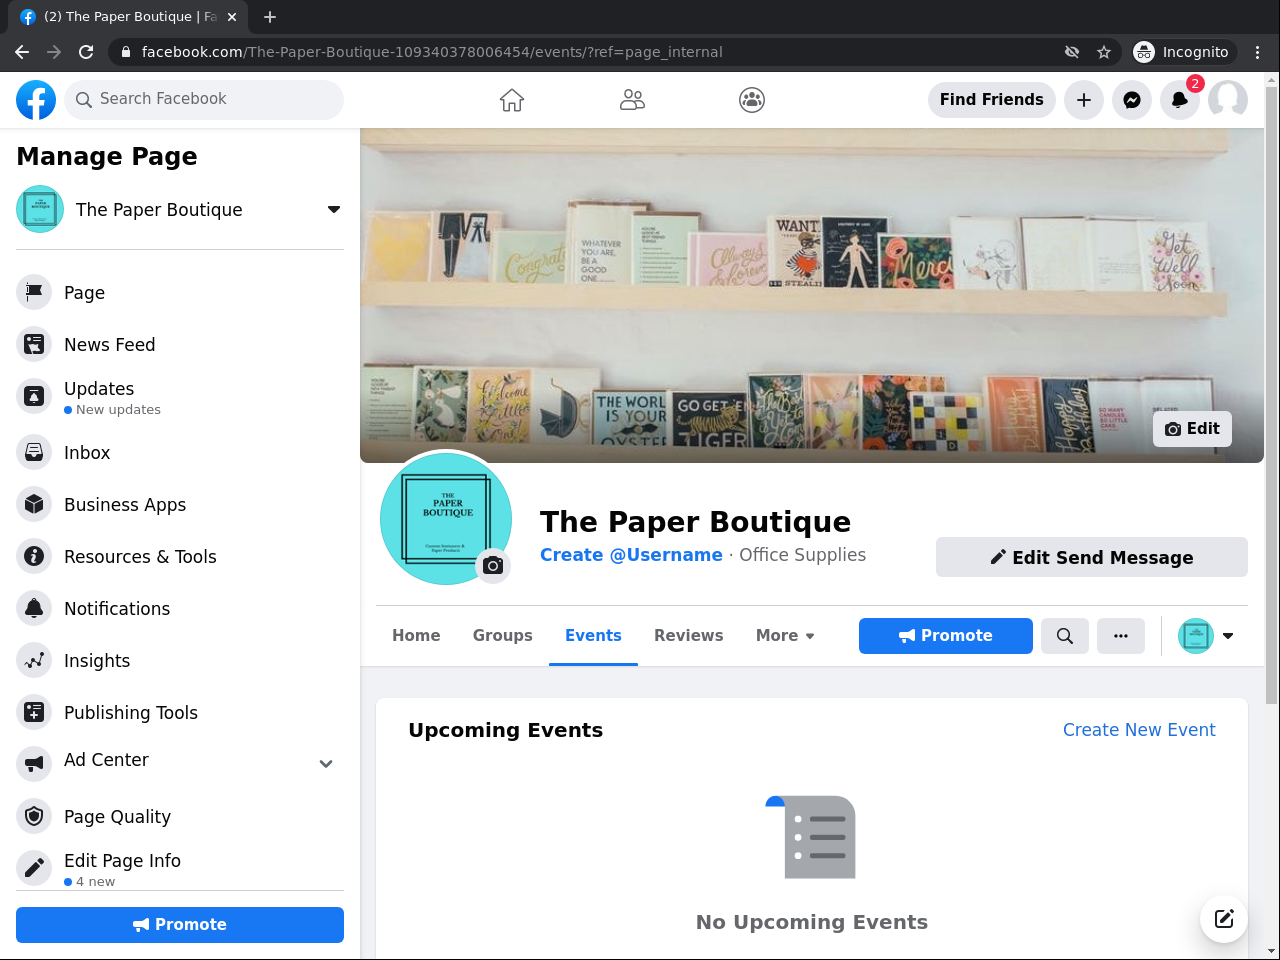Viewport: 1280px width, 960px height.
Task: Click the sidebar Promote button
Action: tap(180, 925)
